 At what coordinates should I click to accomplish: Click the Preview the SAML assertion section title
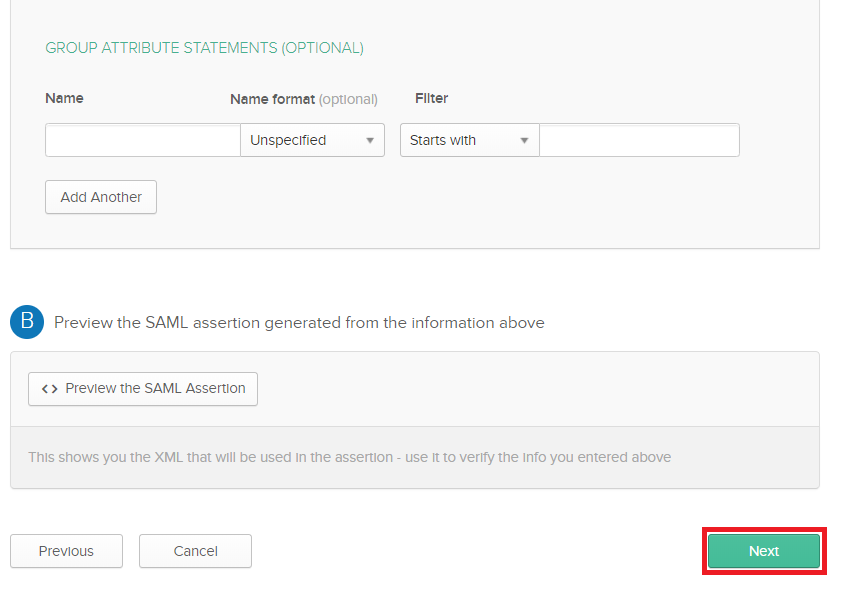tap(299, 322)
